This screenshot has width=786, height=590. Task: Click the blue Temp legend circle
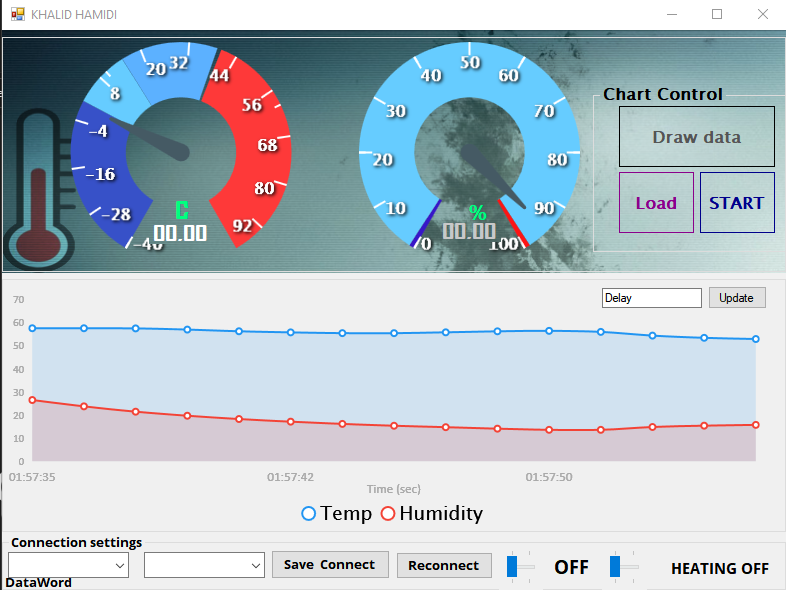tap(309, 514)
